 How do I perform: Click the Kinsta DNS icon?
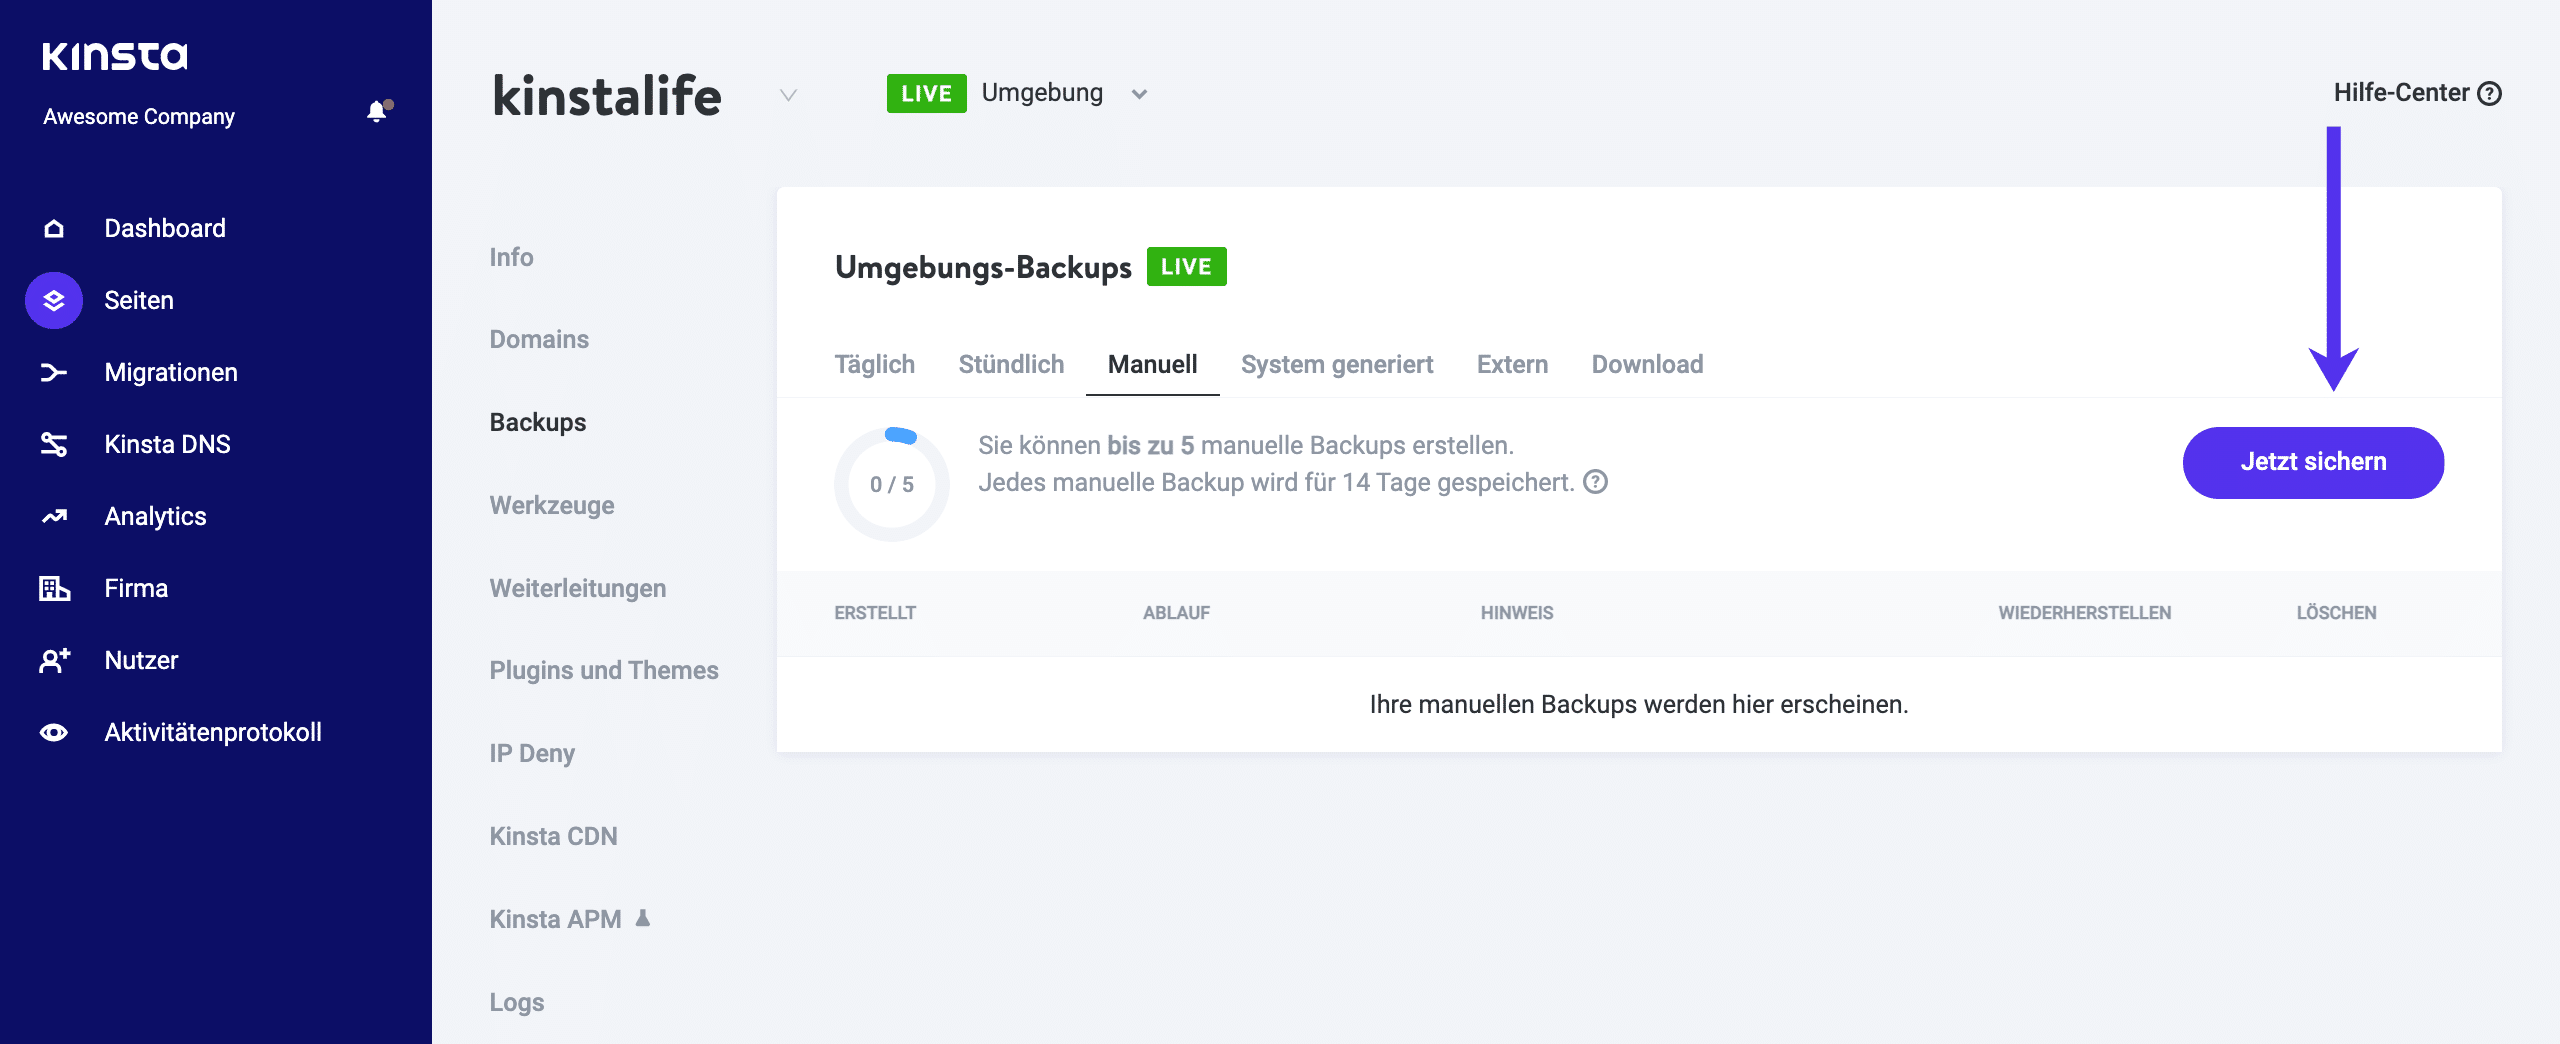tap(53, 444)
